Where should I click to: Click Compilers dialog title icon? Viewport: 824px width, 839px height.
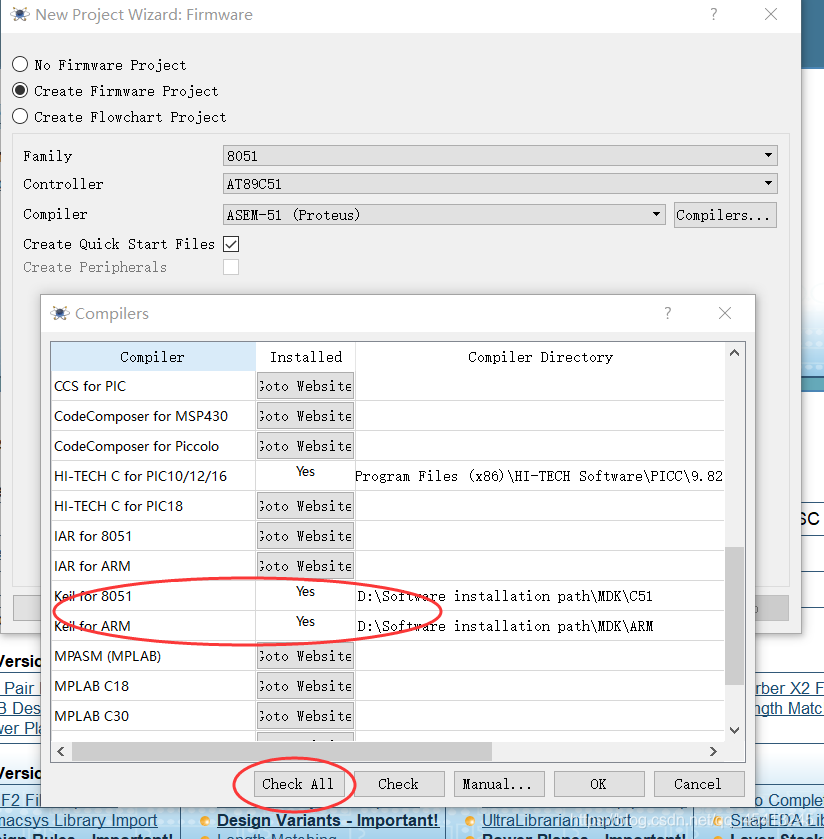60,313
